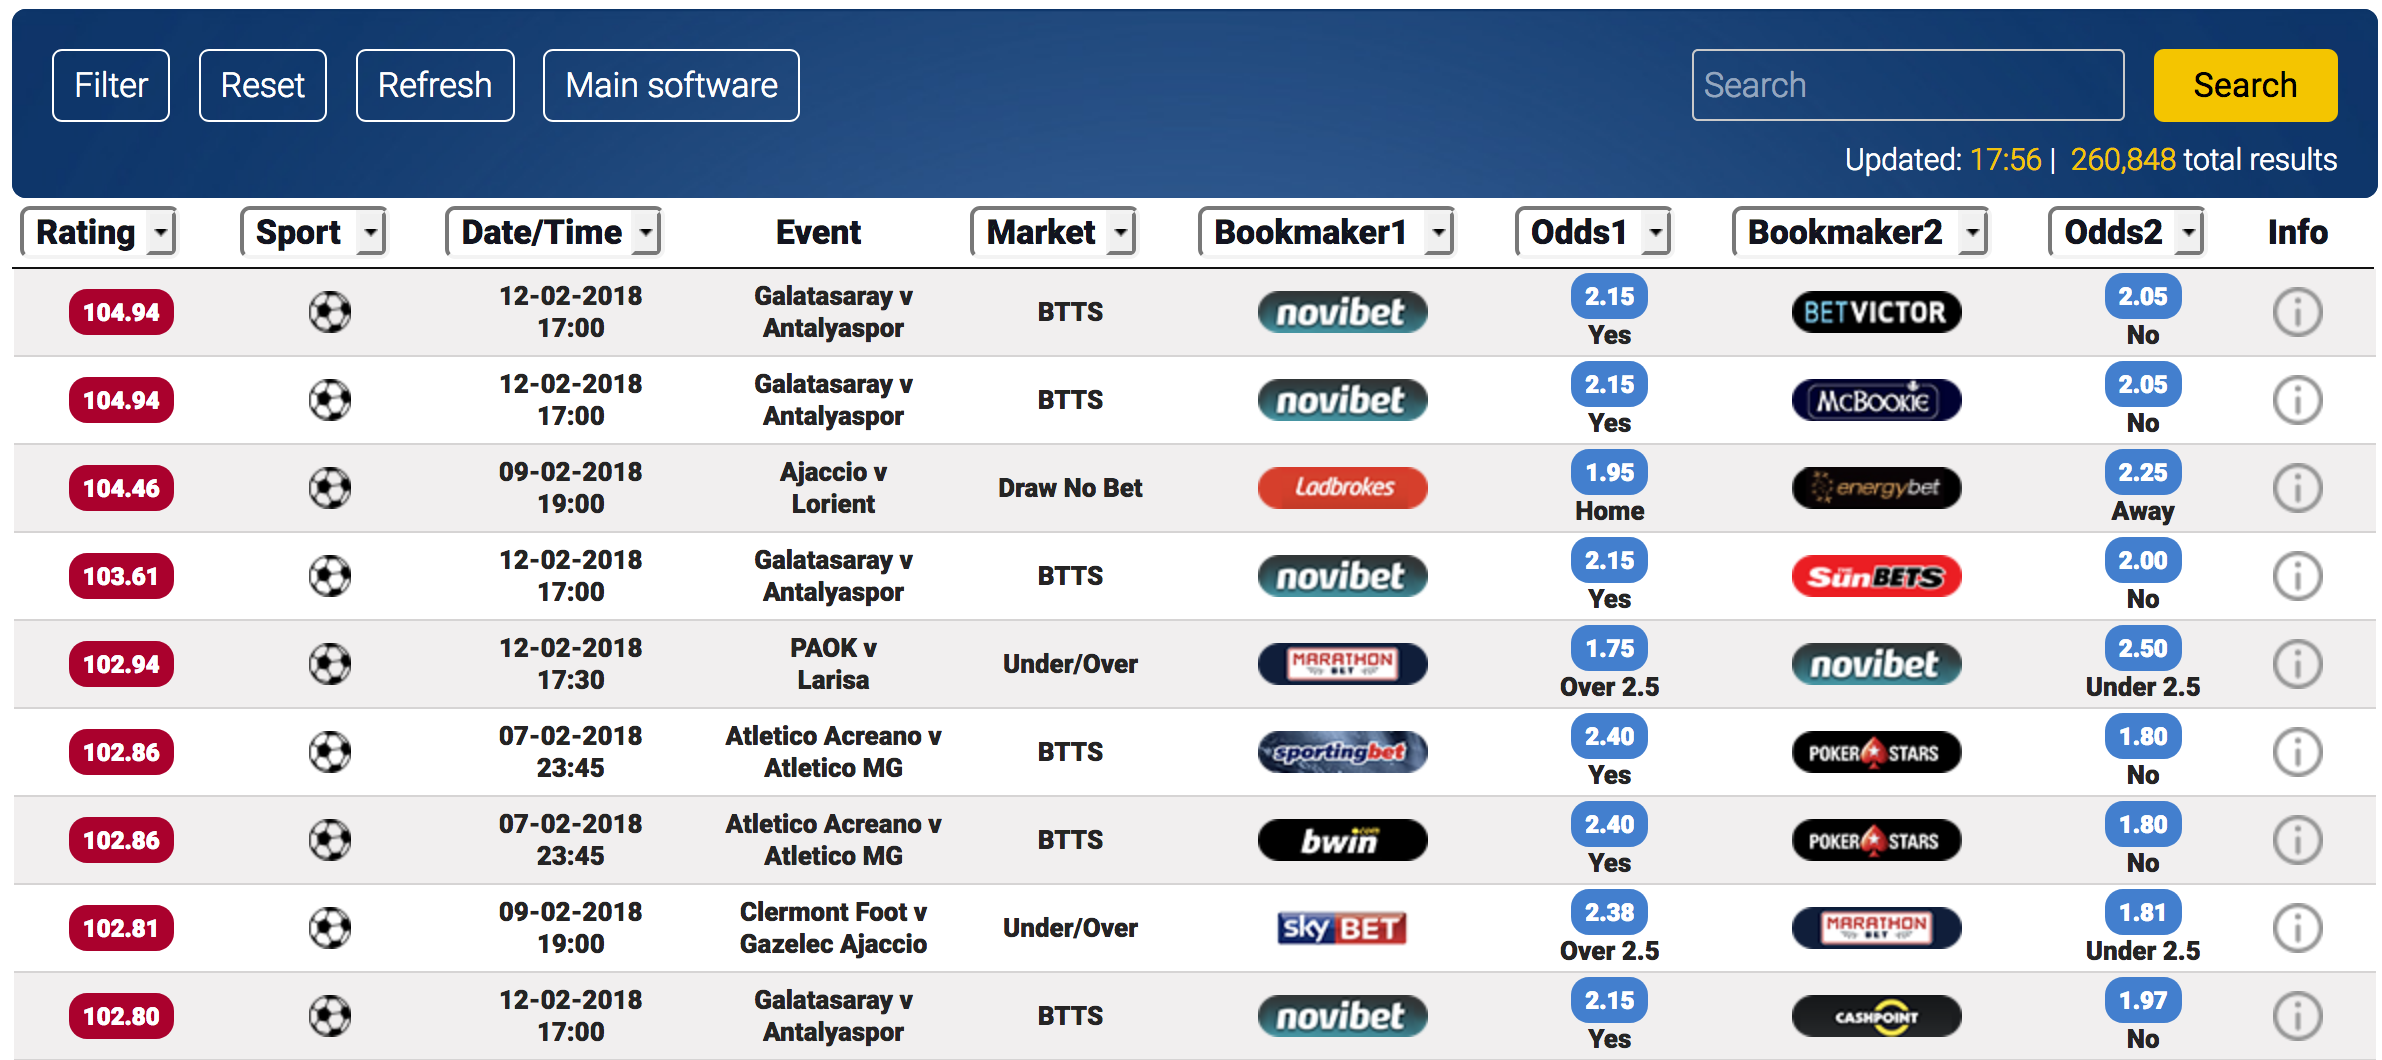Click the SunBets bookmaker logo
This screenshot has width=2382, height=1060.
(x=1876, y=576)
